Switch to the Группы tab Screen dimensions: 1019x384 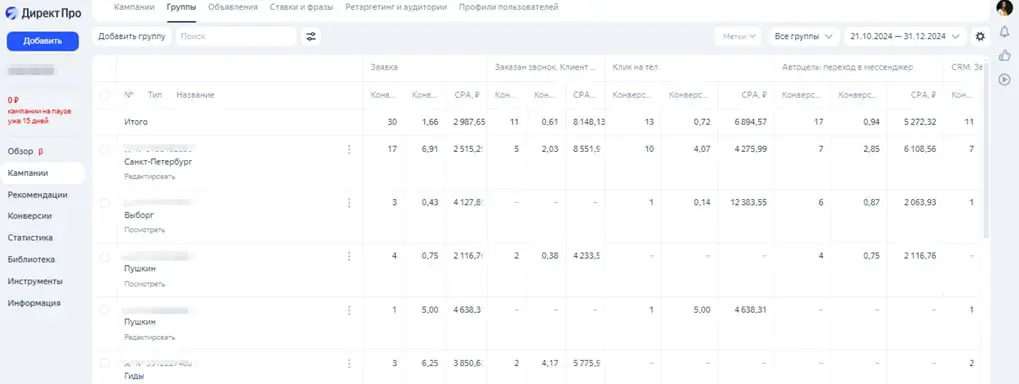coord(181,7)
